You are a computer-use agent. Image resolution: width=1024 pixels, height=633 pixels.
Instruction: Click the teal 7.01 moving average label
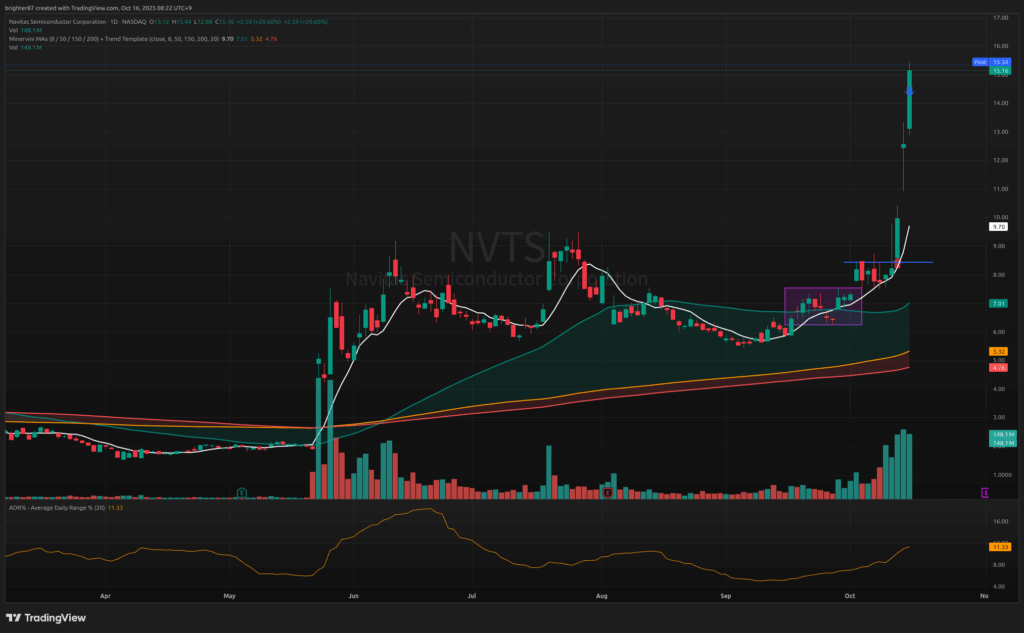[x=998, y=303]
